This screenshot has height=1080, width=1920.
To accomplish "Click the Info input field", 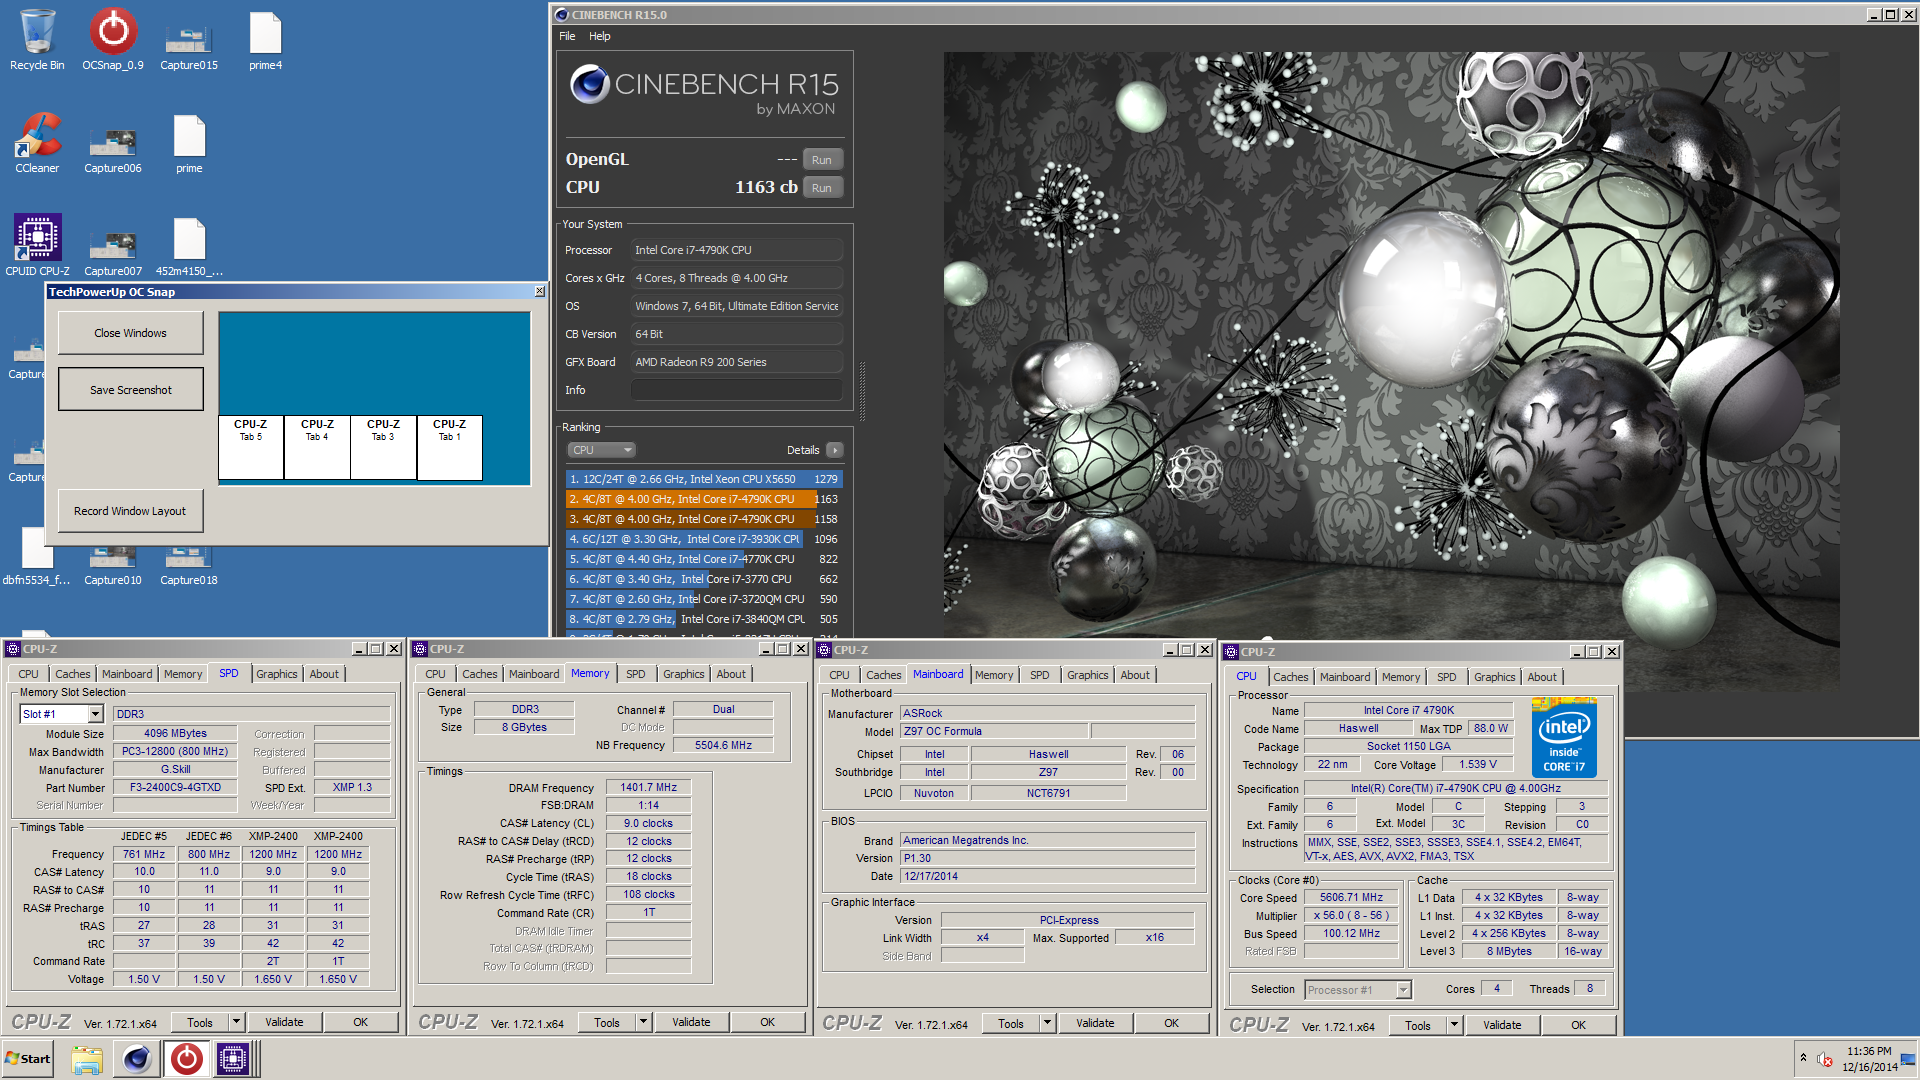I will (x=737, y=390).
